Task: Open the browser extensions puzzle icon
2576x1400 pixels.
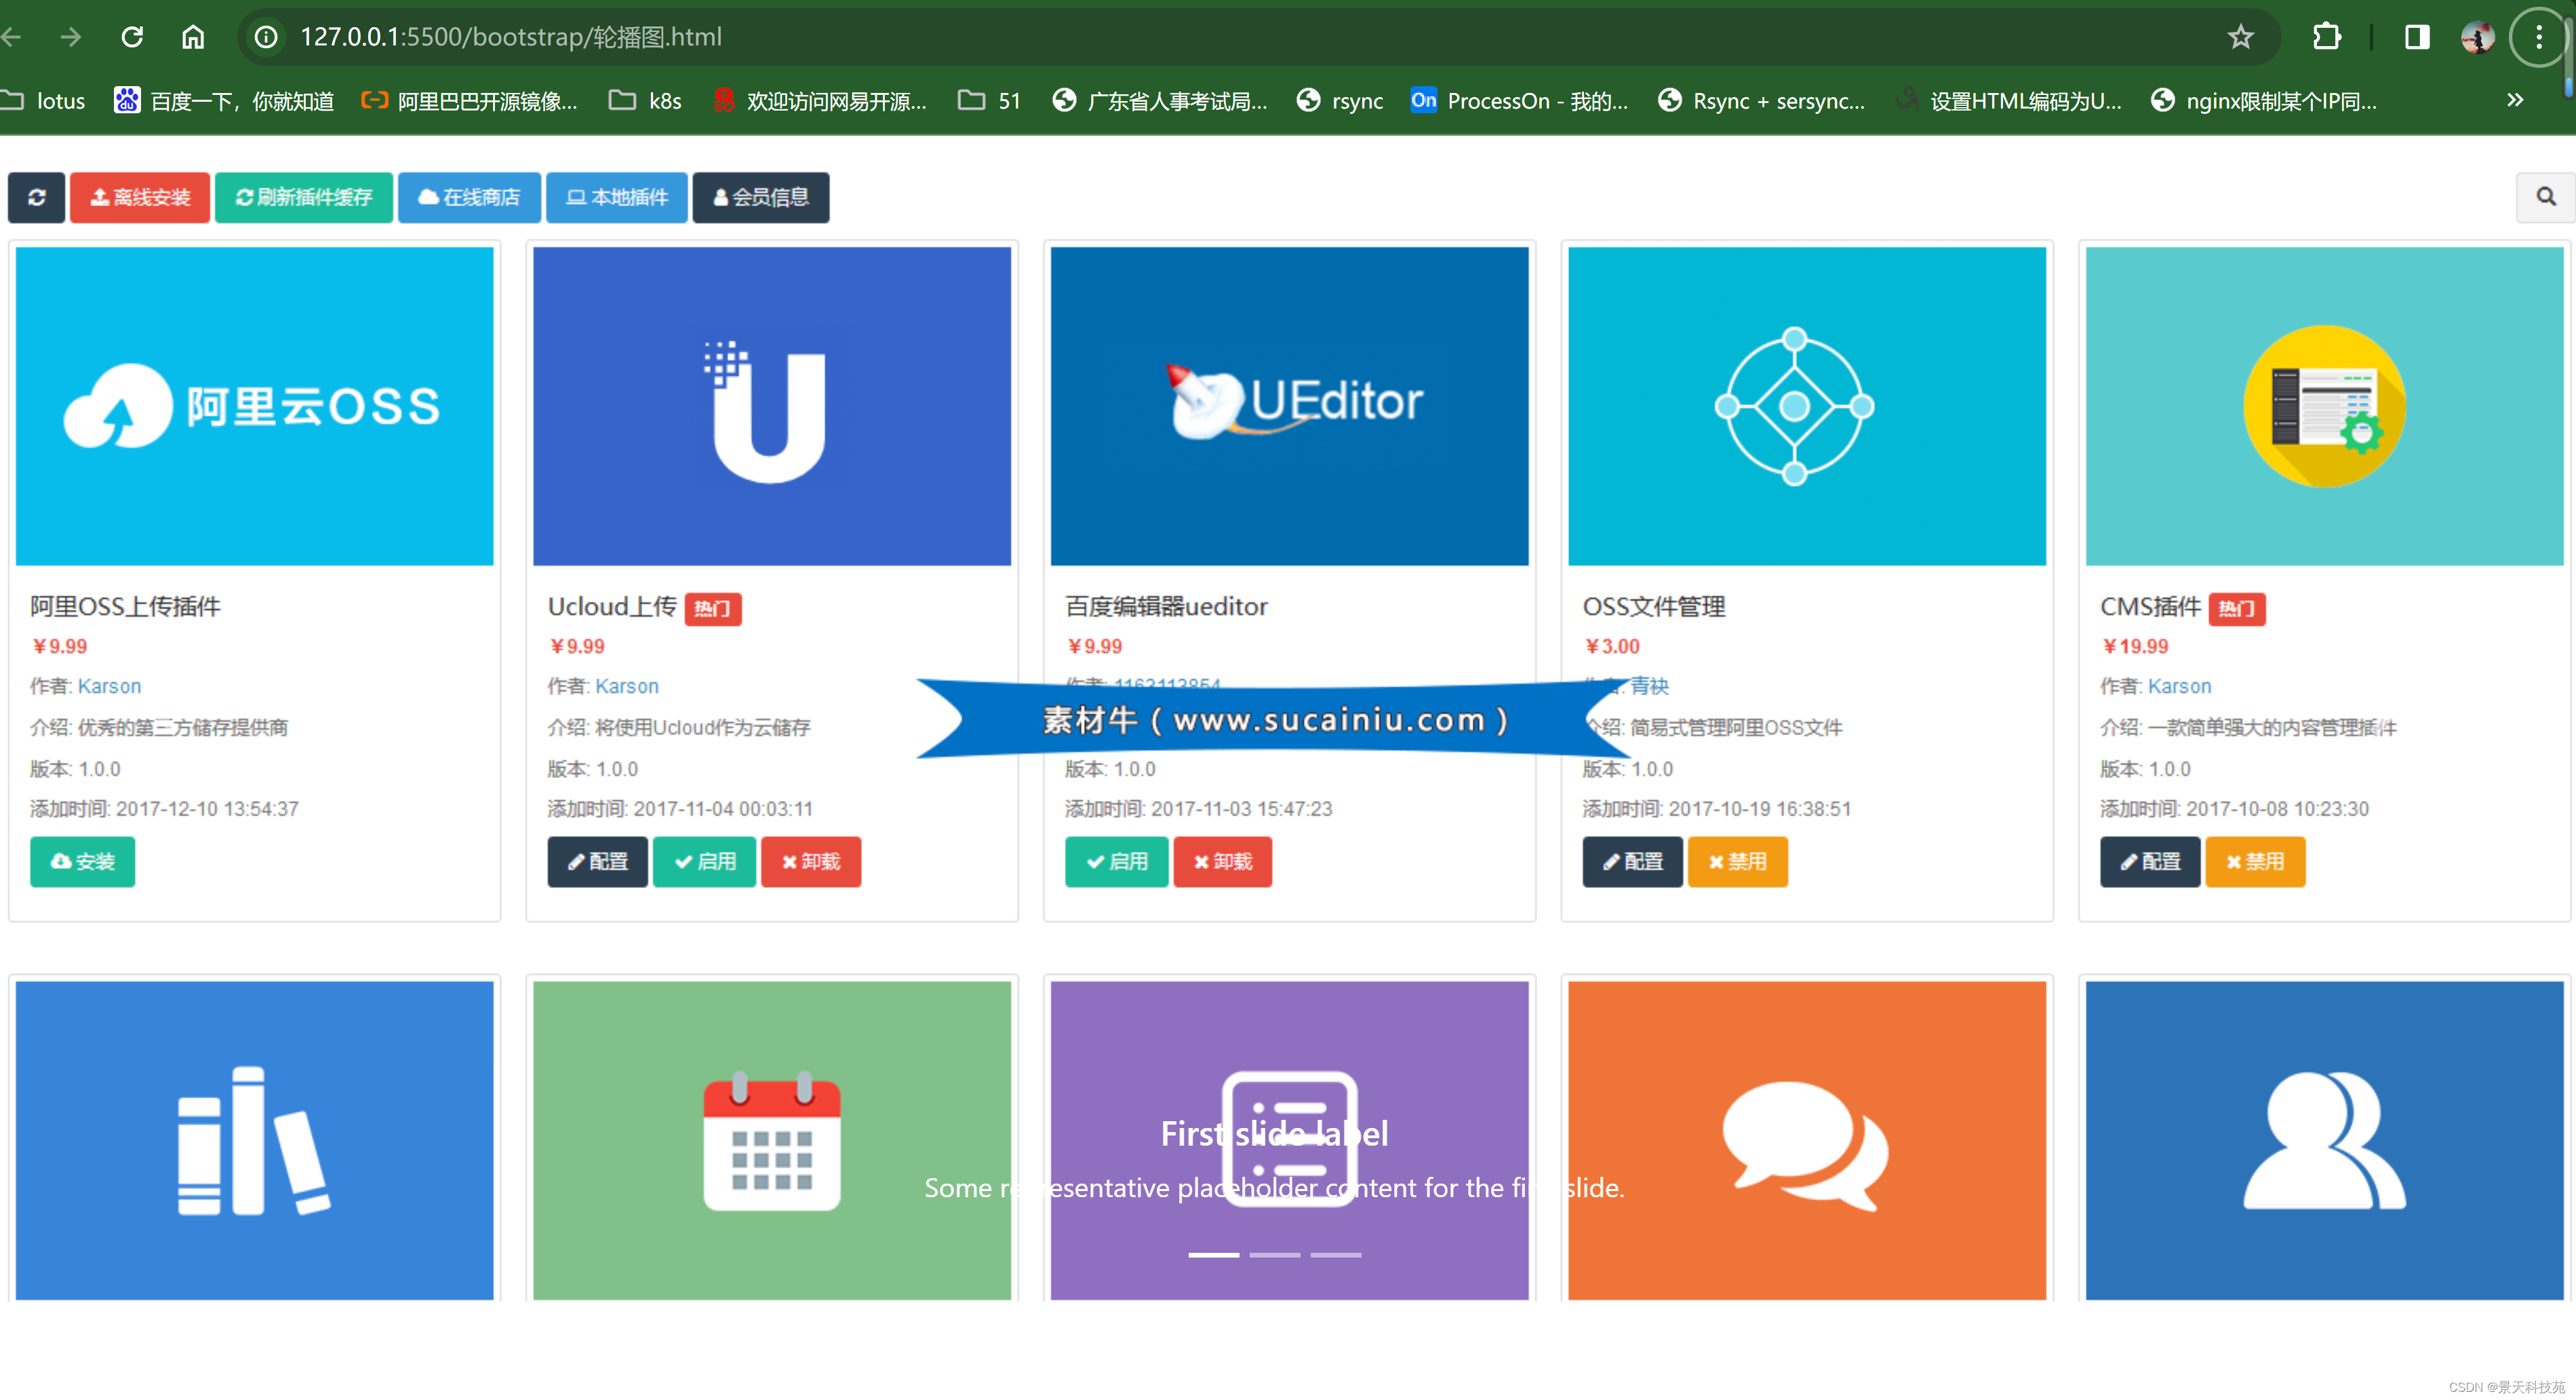Action: (x=2327, y=37)
